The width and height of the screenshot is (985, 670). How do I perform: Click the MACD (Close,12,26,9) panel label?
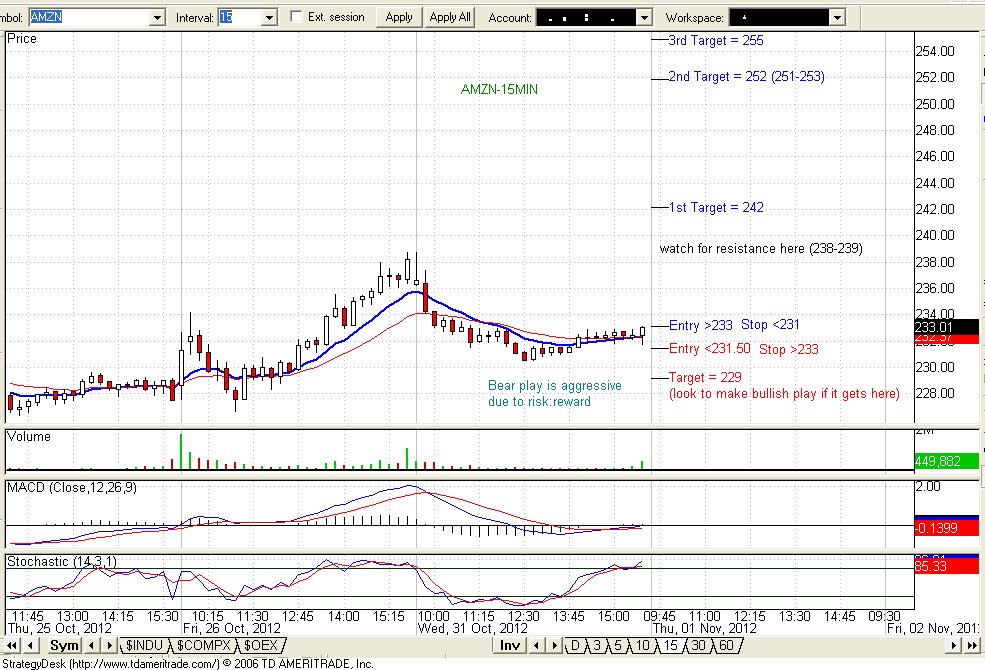[x=72, y=487]
